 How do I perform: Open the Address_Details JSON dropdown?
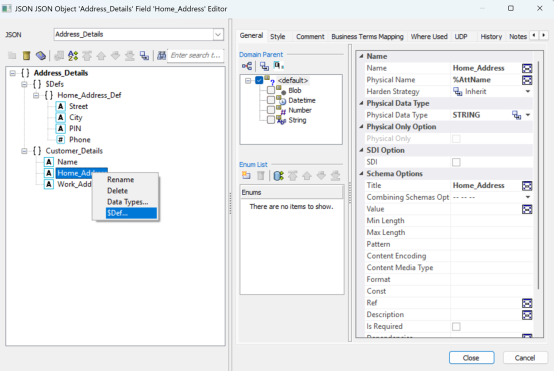point(218,35)
